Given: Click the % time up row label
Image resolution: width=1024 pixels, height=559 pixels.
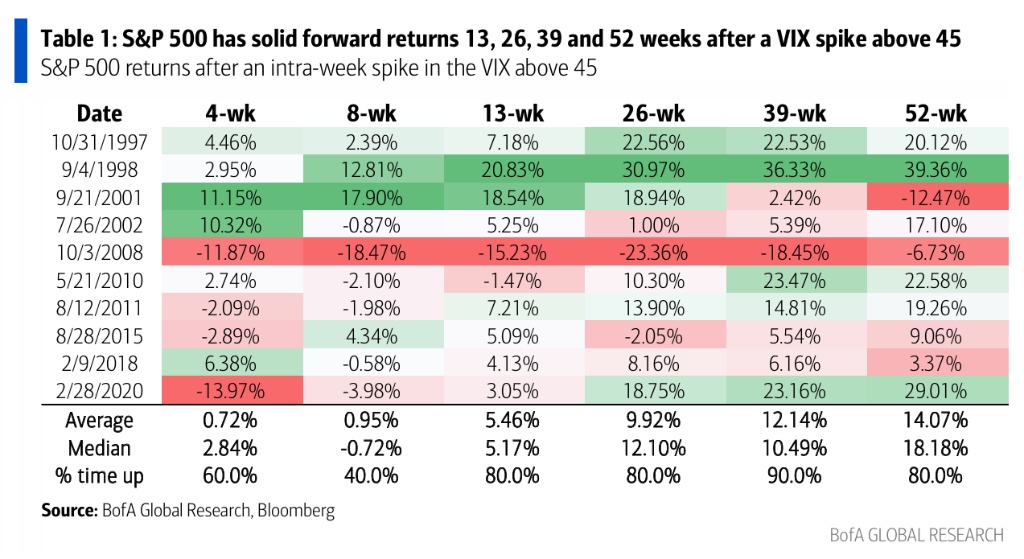Looking at the screenshot, I should click(x=100, y=474).
